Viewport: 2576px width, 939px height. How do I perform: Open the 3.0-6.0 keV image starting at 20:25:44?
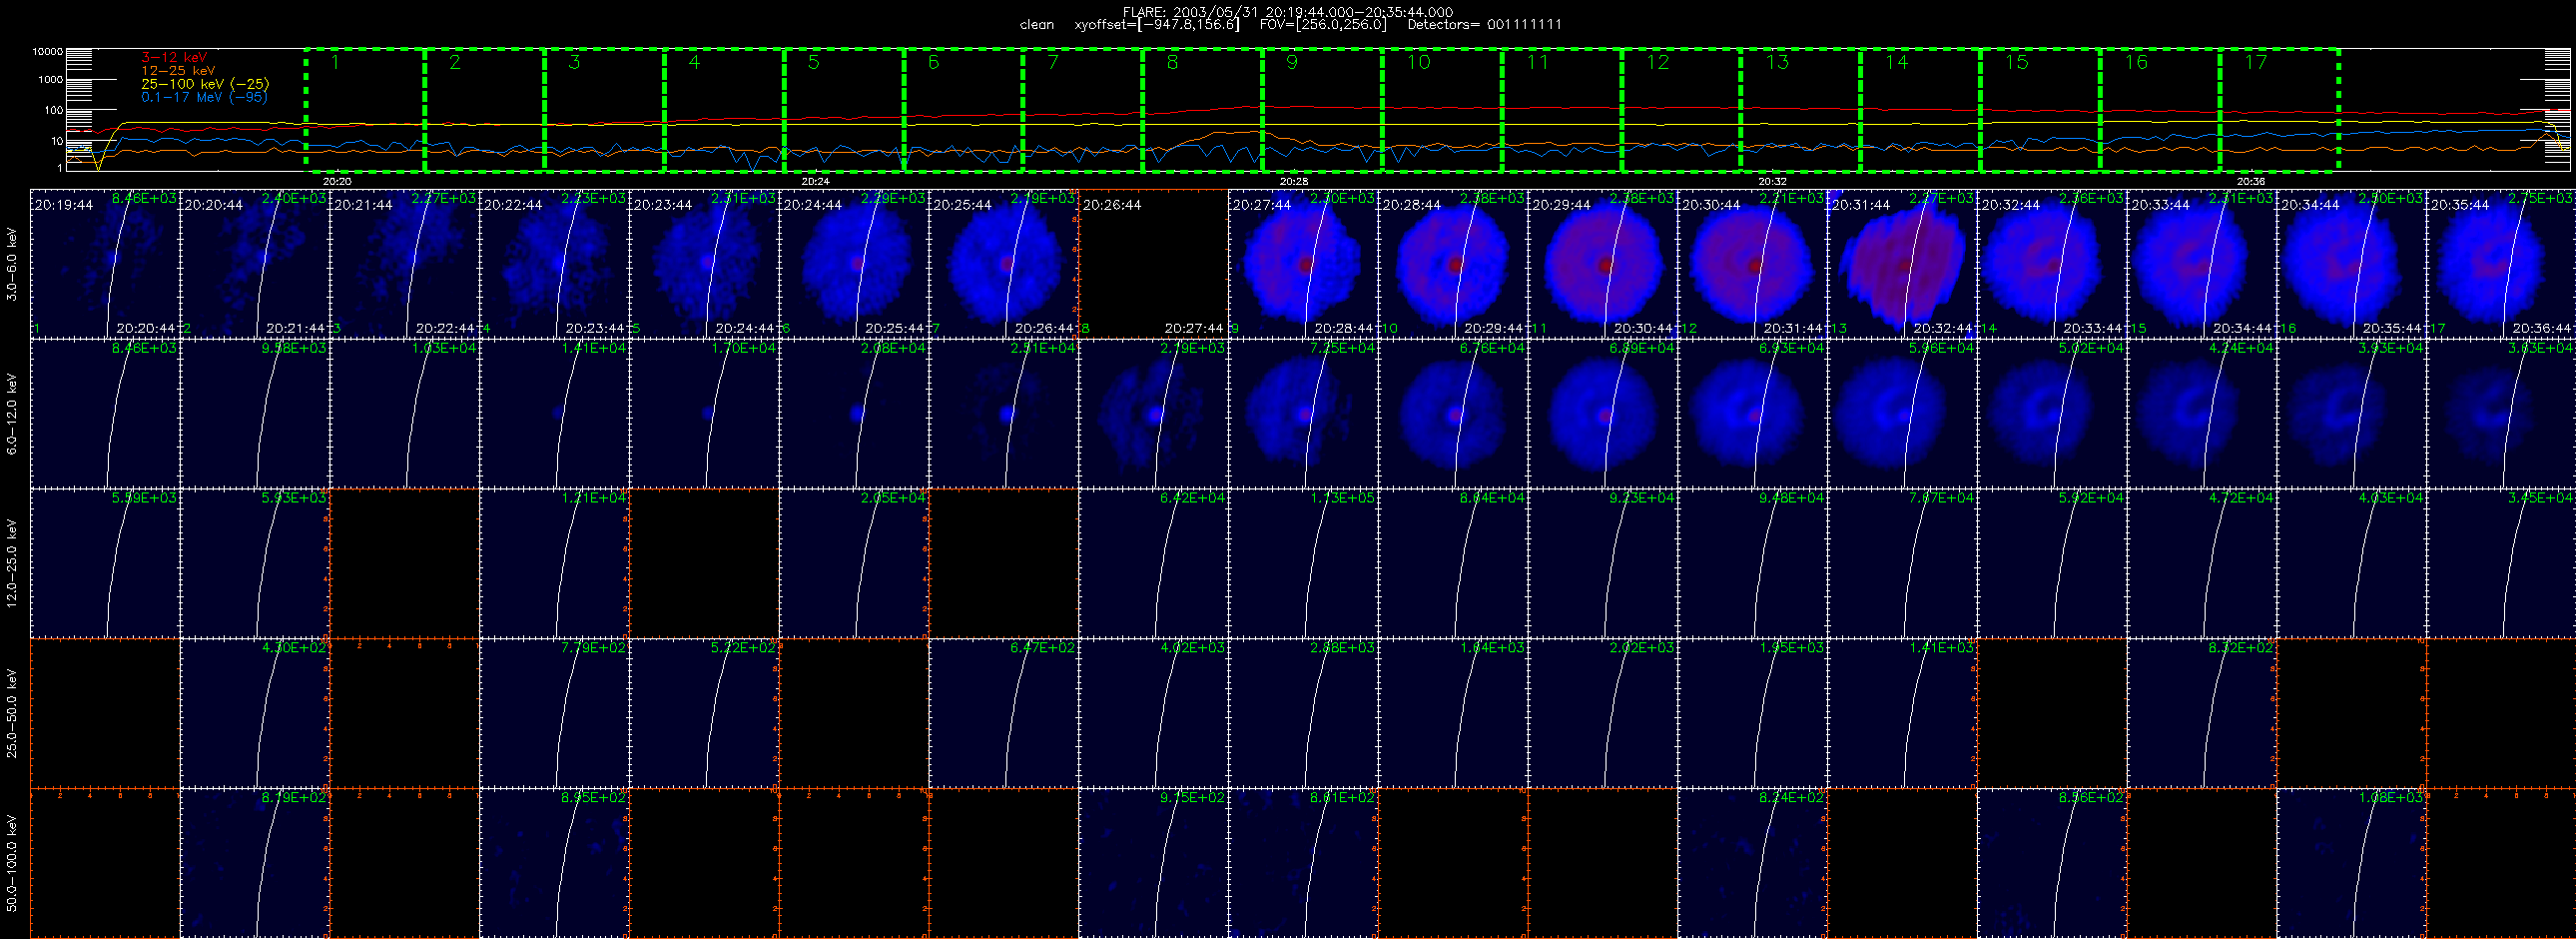point(1004,264)
